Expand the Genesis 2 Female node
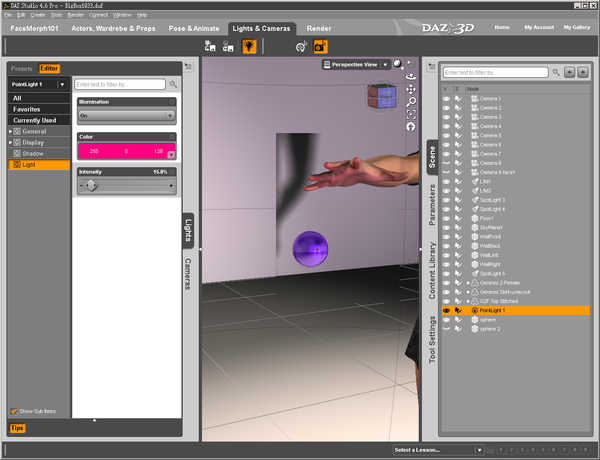 click(x=468, y=283)
